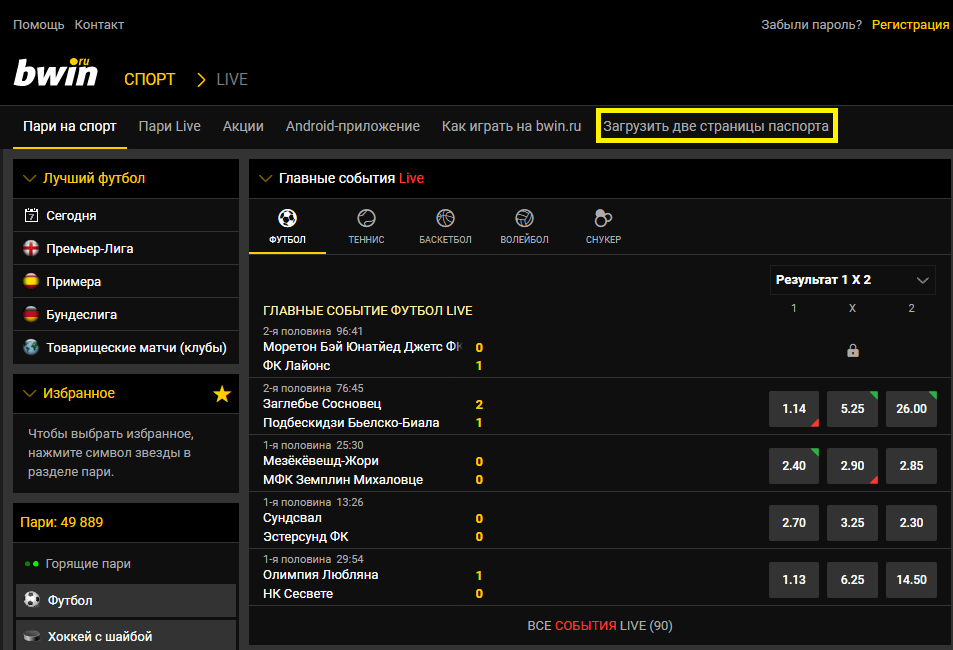
Task: Select the Баскетбол sport icon
Action: pyautogui.click(x=445, y=218)
